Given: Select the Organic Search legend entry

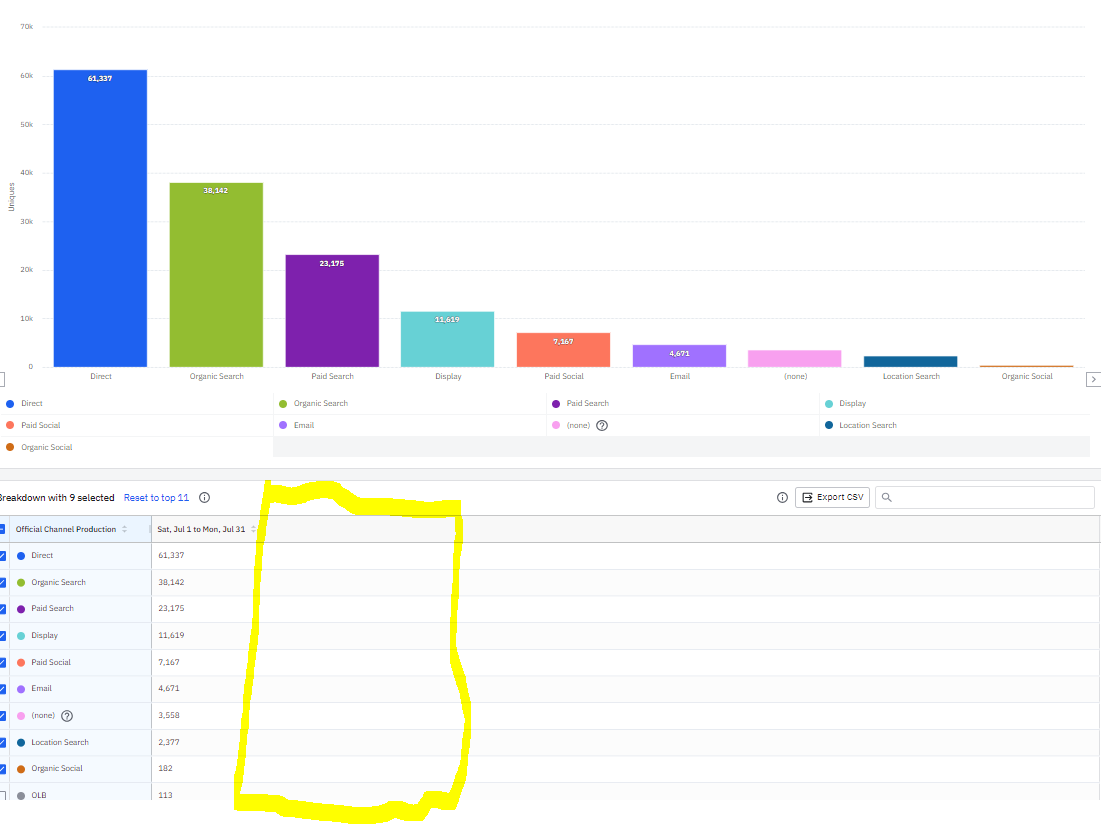Looking at the screenshot, I should [314, 404].
